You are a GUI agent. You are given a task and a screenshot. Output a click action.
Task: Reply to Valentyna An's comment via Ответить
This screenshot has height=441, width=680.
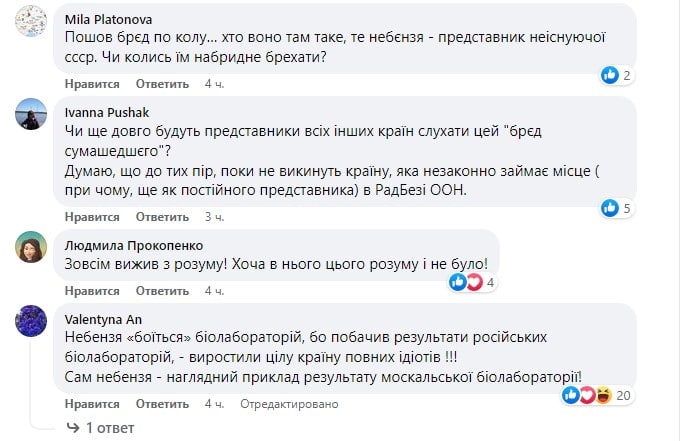162,404
